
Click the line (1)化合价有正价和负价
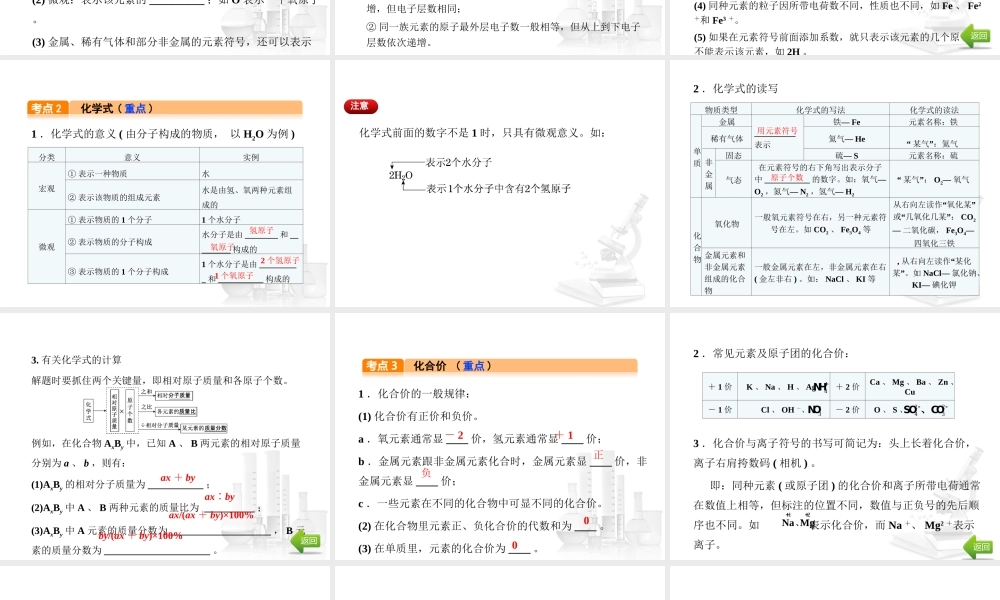(x=418, y=416)
